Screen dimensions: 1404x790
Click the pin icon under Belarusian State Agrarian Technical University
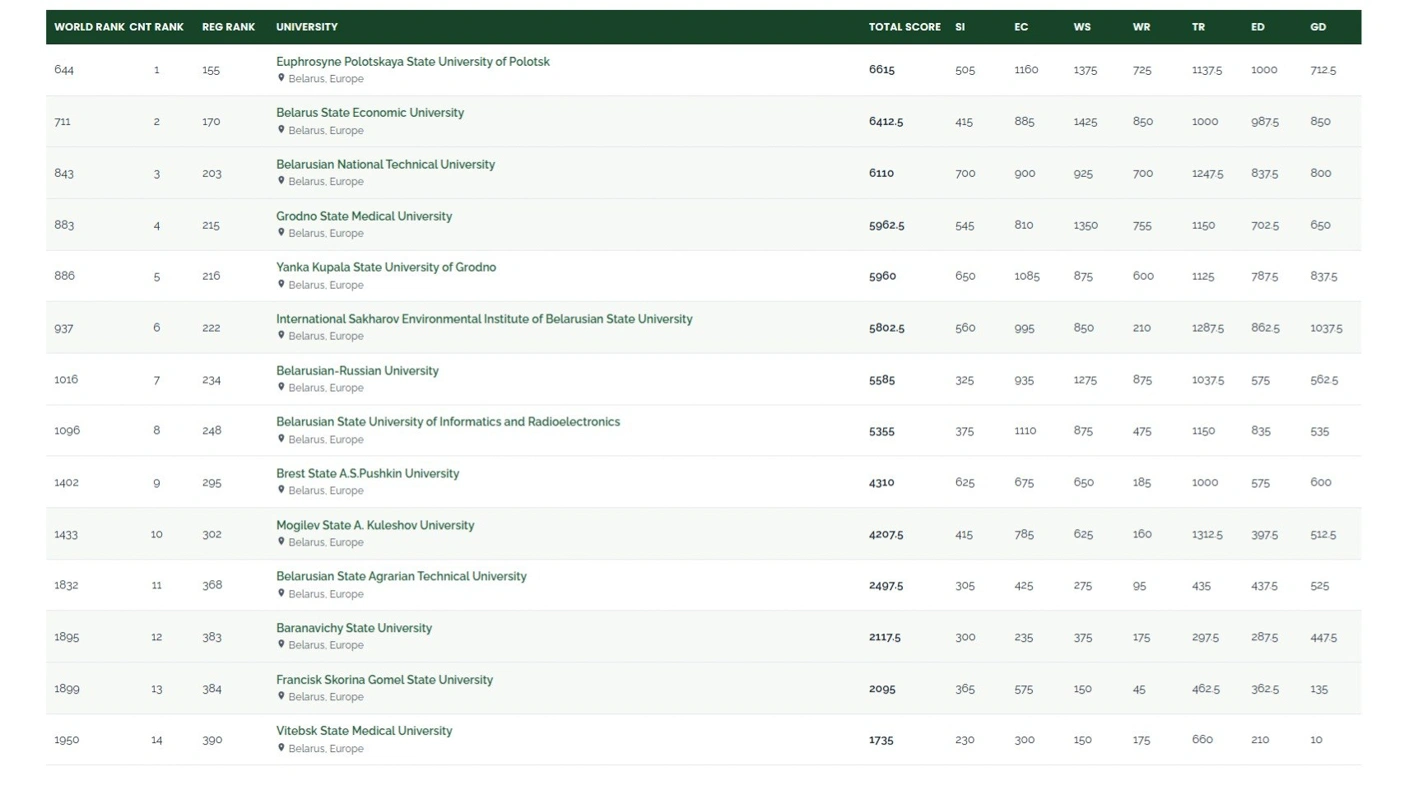click(281, 593)
